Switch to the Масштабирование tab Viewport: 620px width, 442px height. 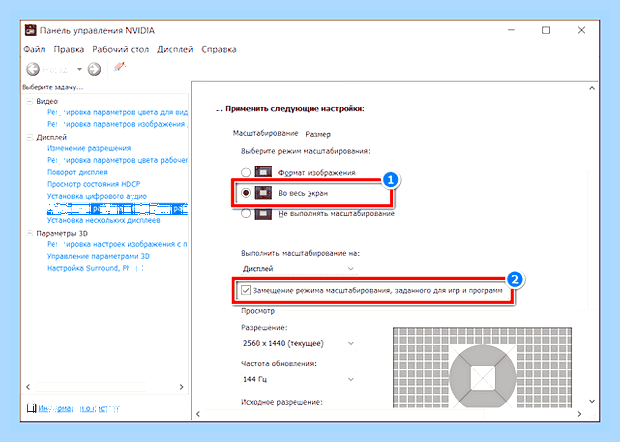point(265,133)
